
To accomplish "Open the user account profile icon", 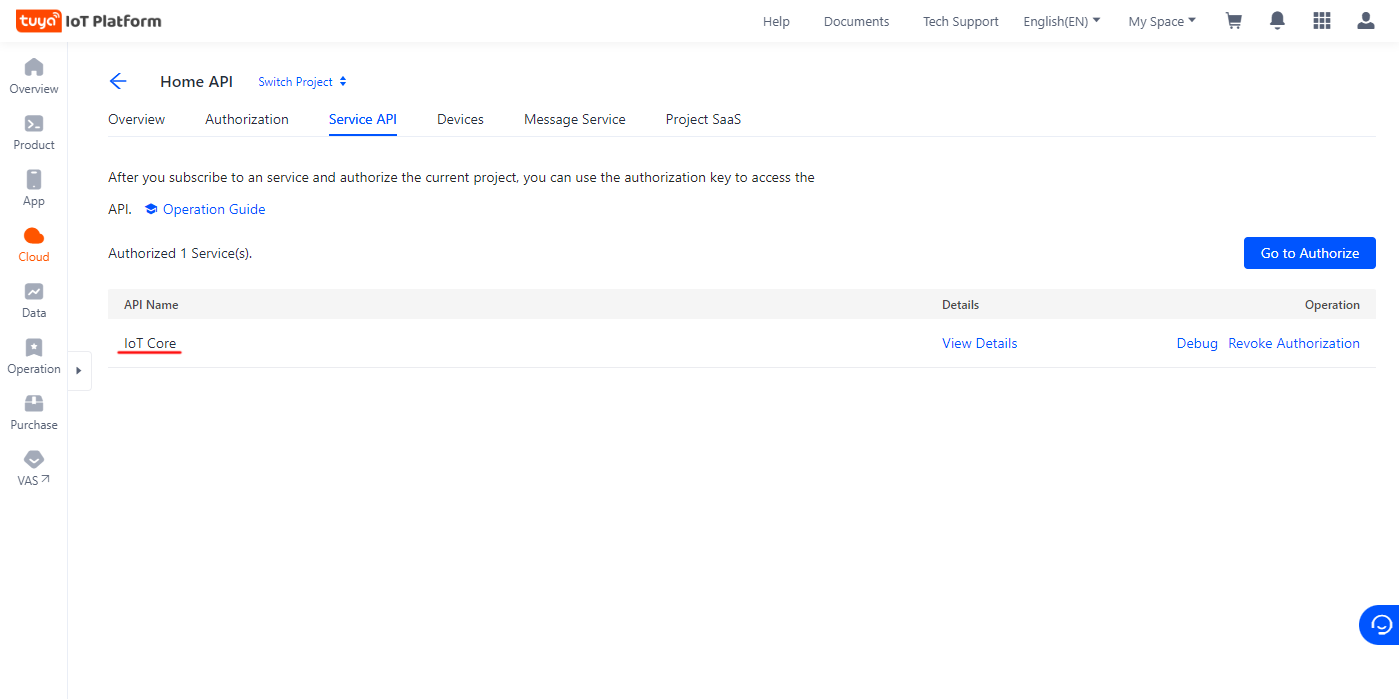I will pos(1366,21).
